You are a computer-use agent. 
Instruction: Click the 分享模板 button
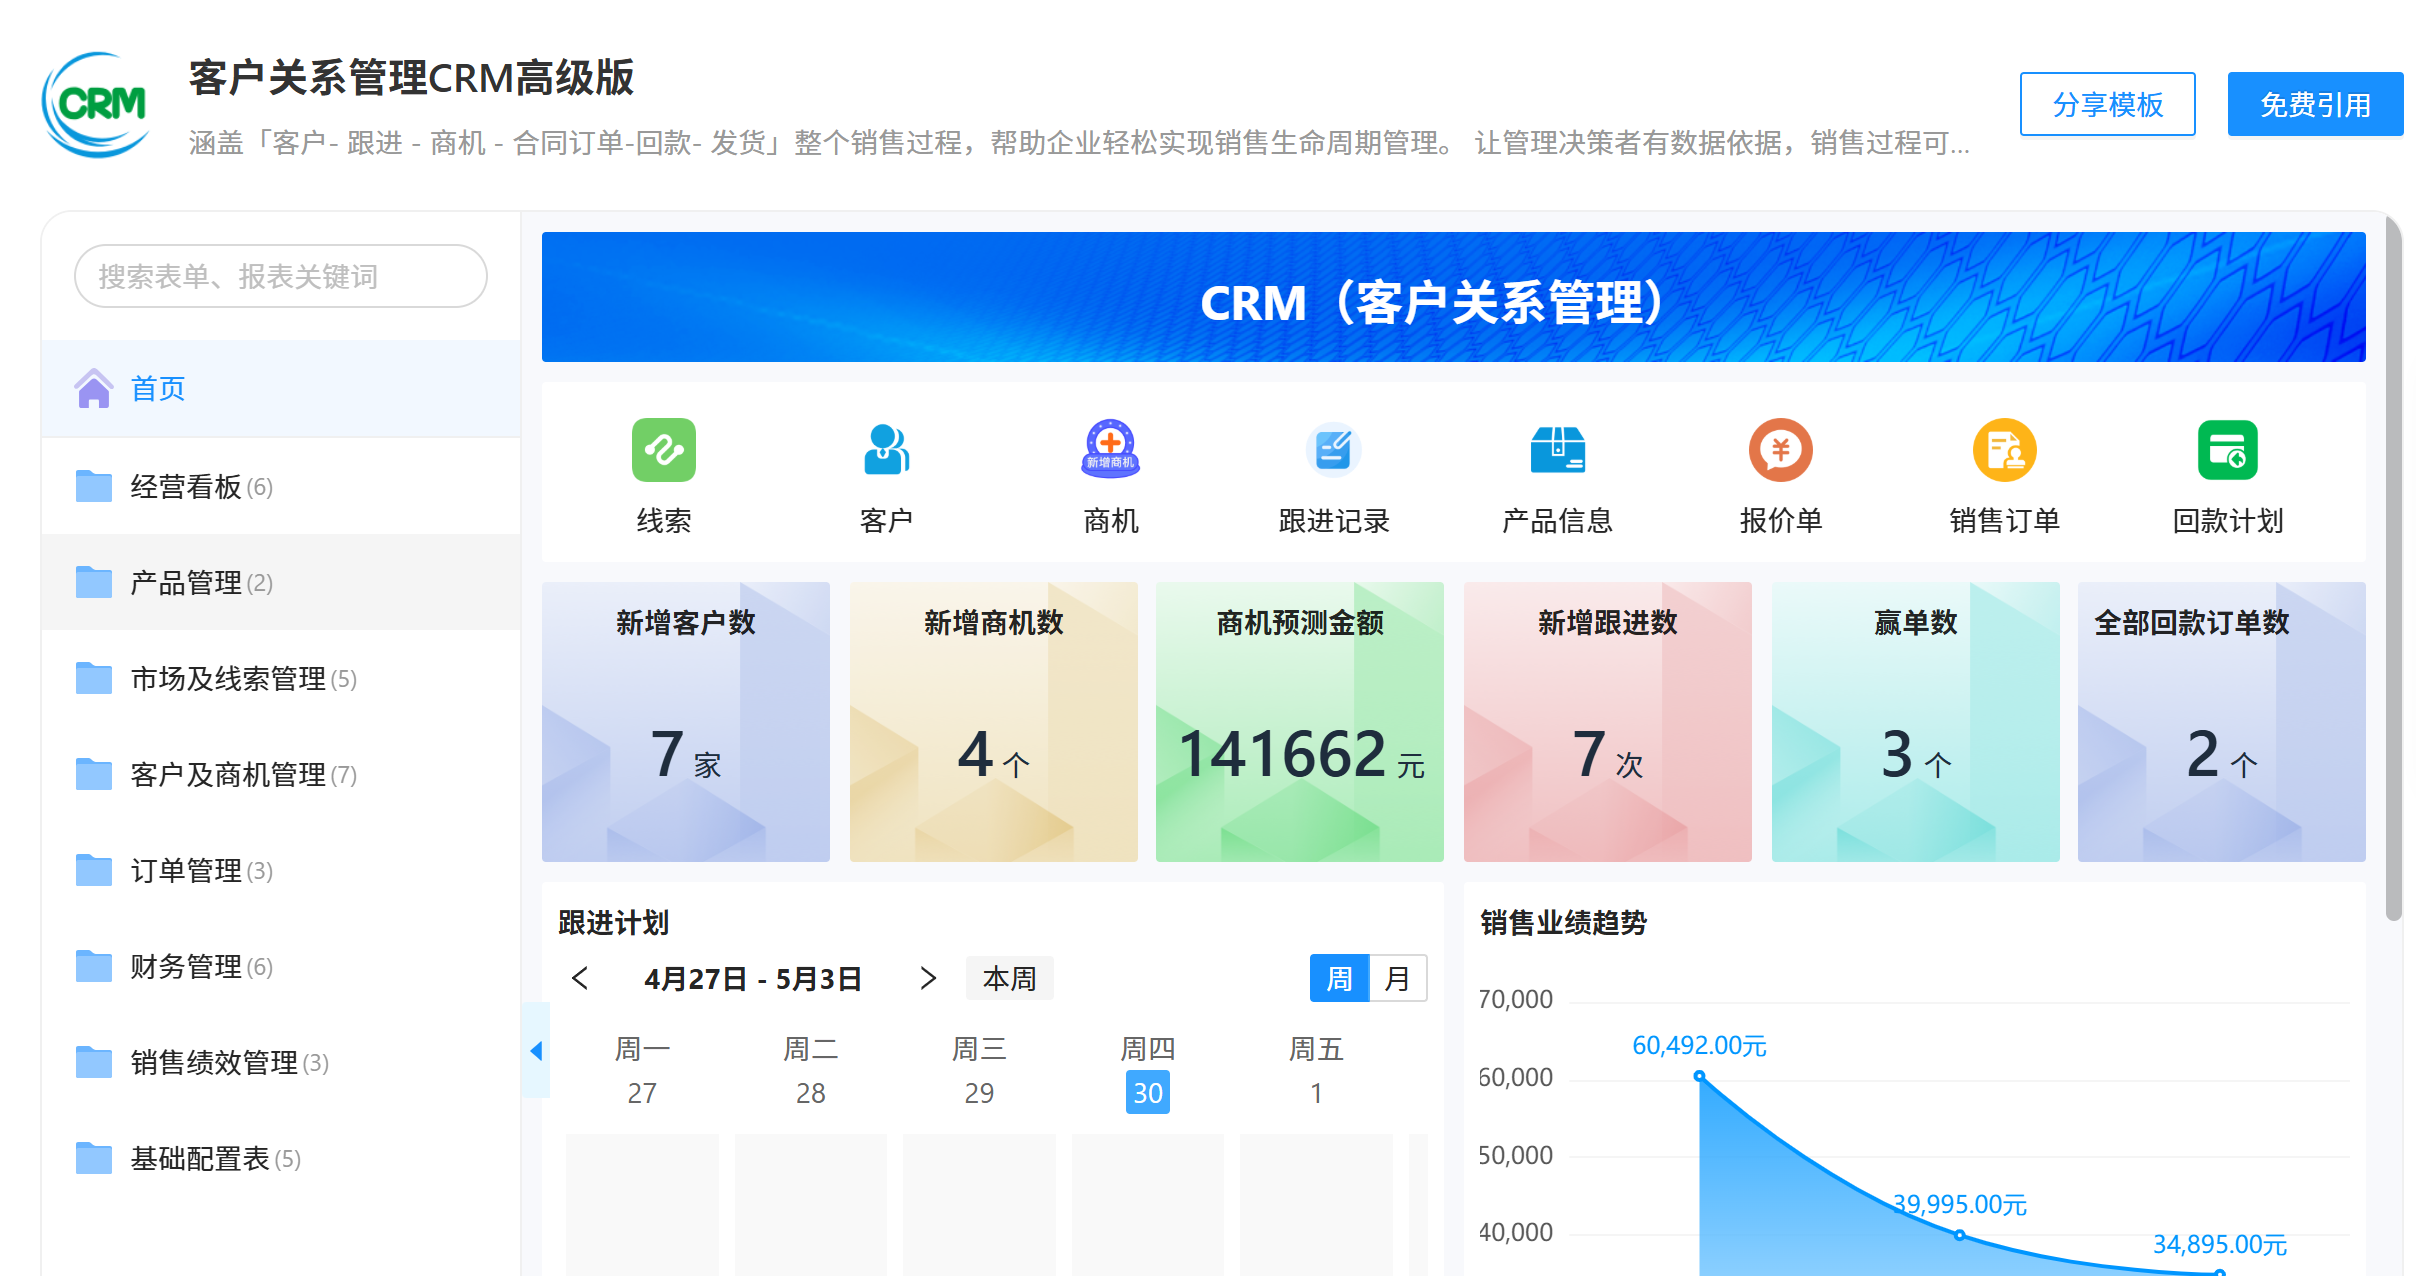tap(2108, 104)
